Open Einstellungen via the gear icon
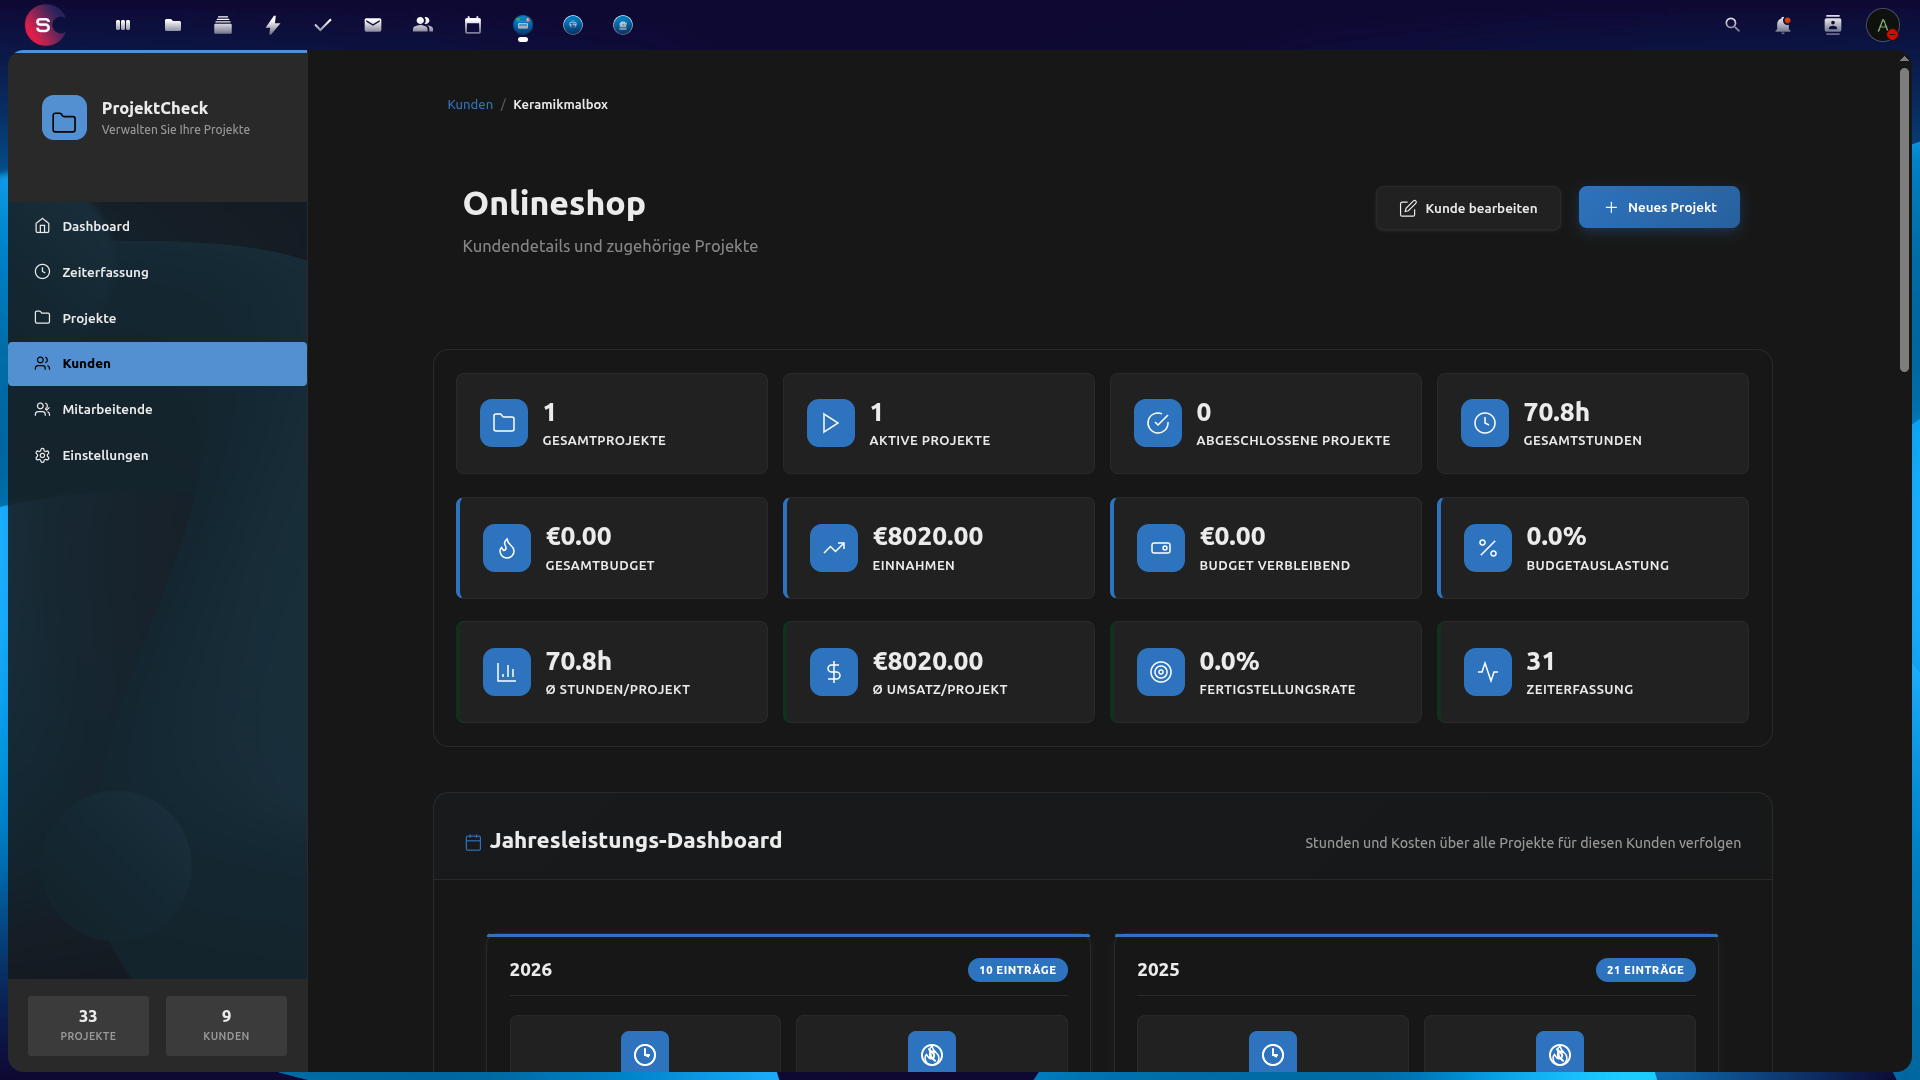 104,455
